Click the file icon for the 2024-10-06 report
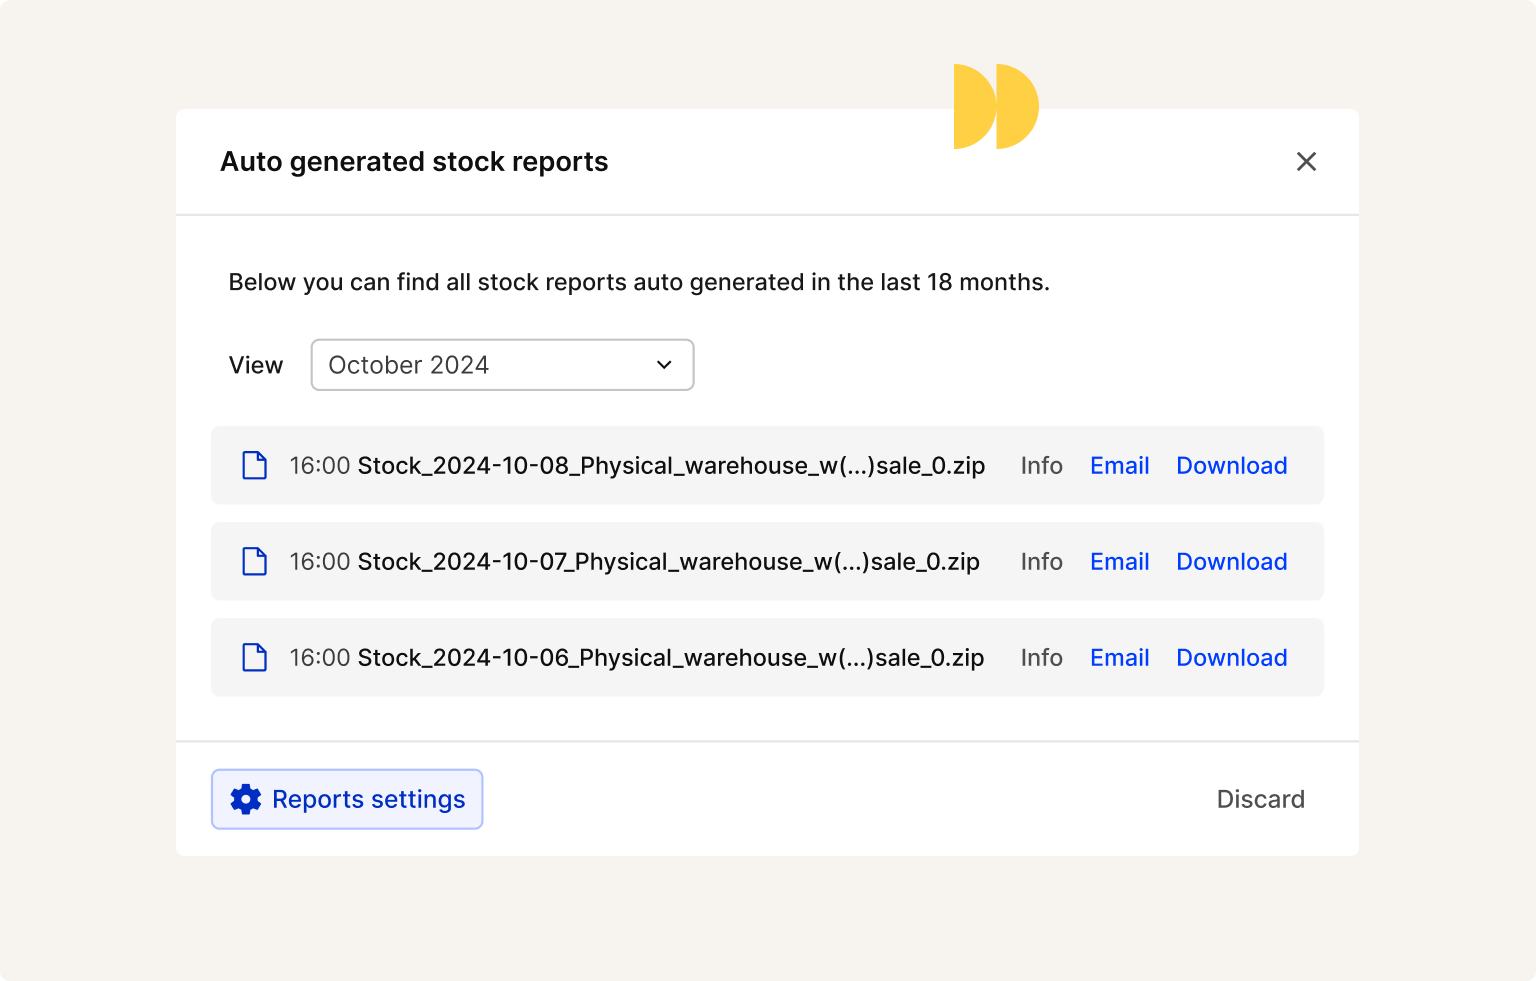Screen dimensions: 1536x981 pos(255,657)
